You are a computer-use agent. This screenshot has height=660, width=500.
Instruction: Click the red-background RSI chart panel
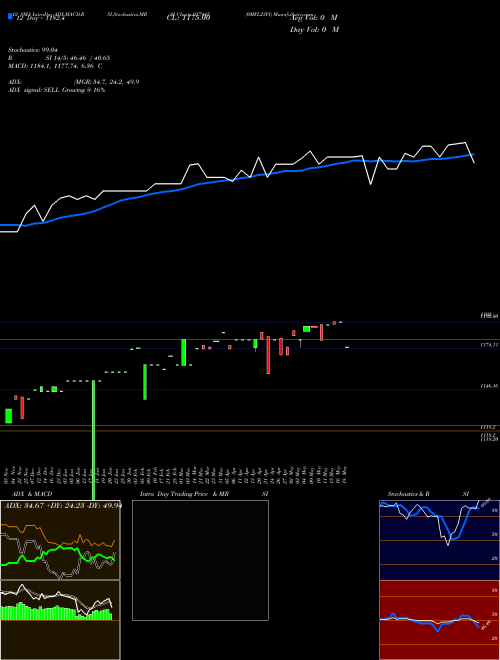coord(439,620)
